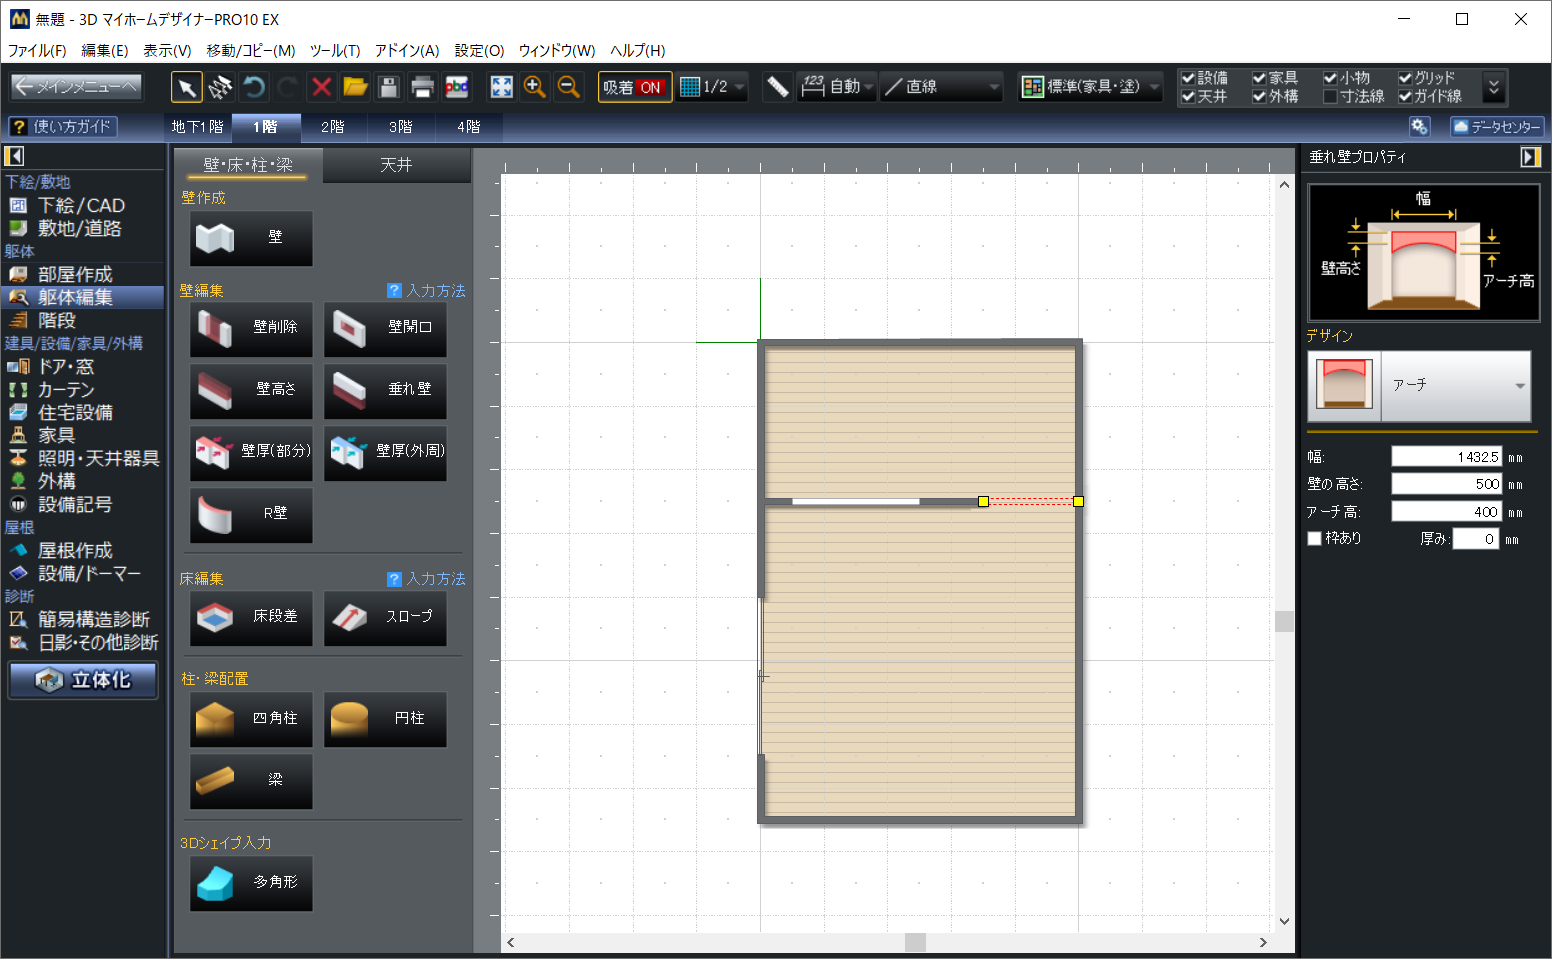Click the printer icon
The image size is (1552, 959).
click(422, 88)
